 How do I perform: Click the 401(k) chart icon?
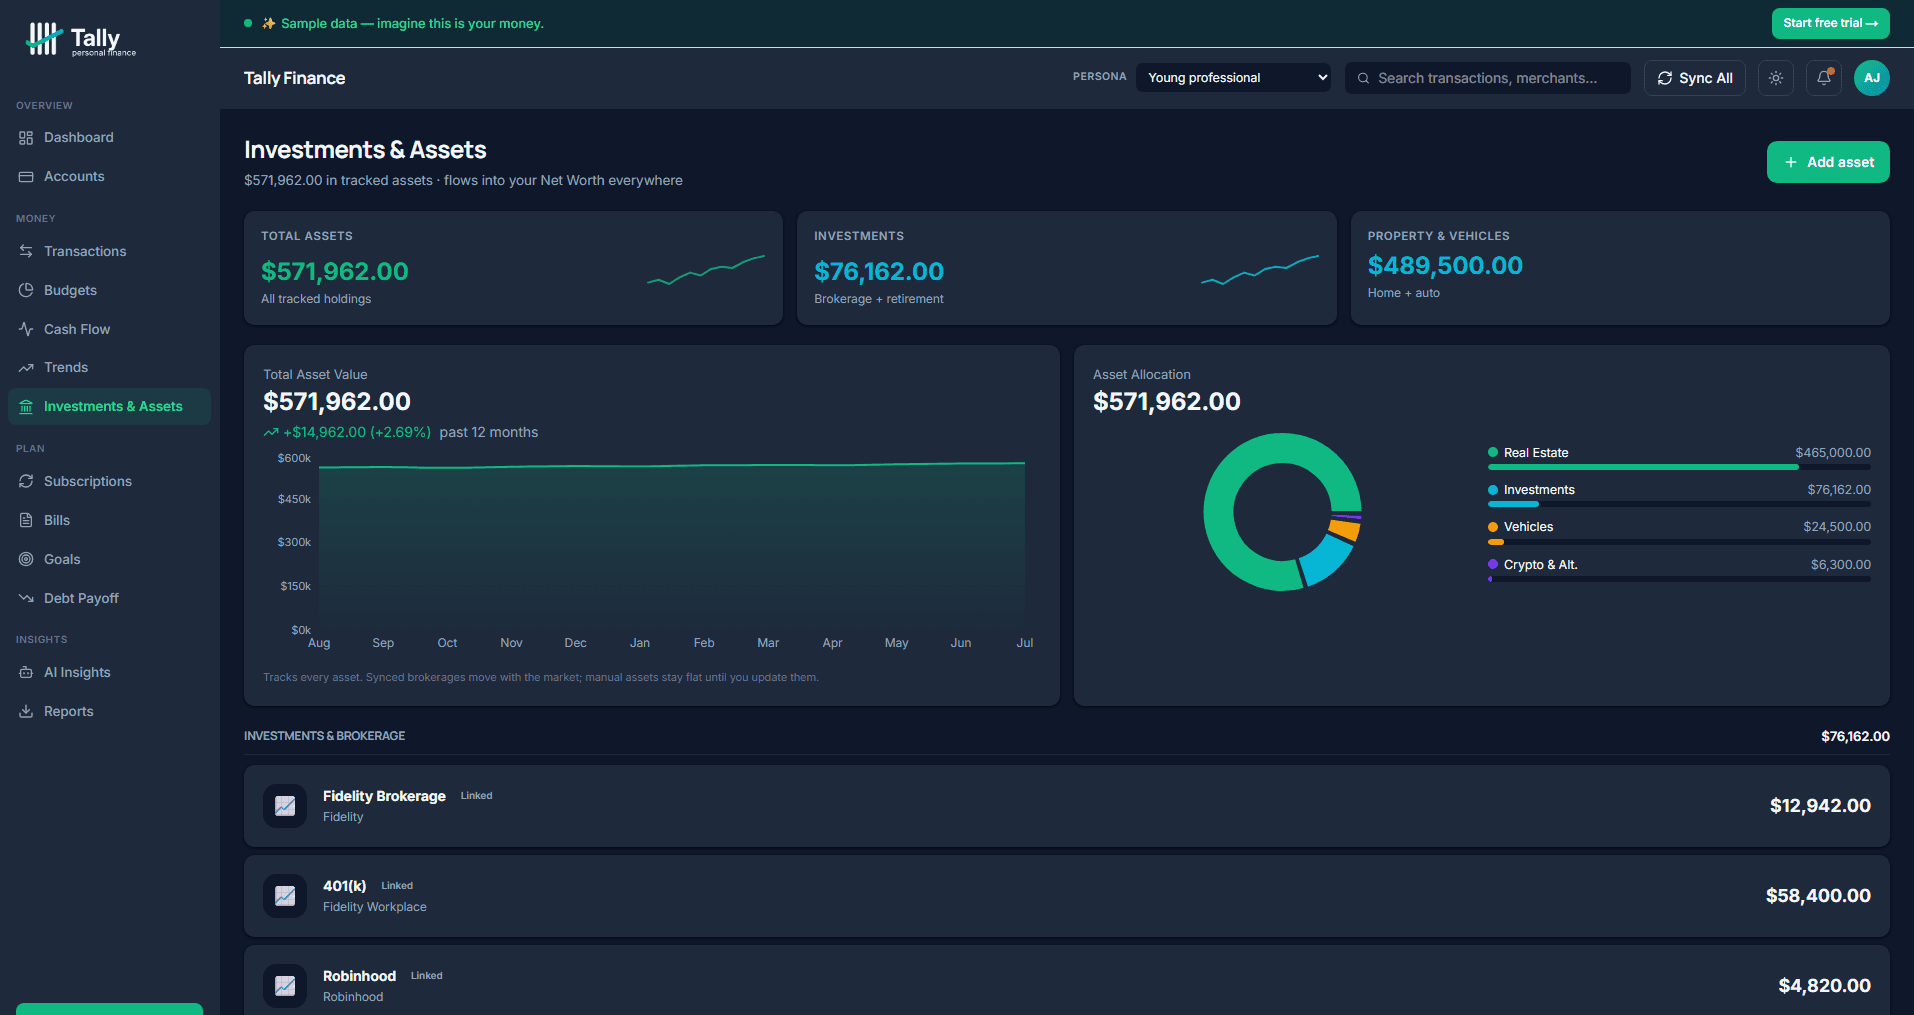285,896
